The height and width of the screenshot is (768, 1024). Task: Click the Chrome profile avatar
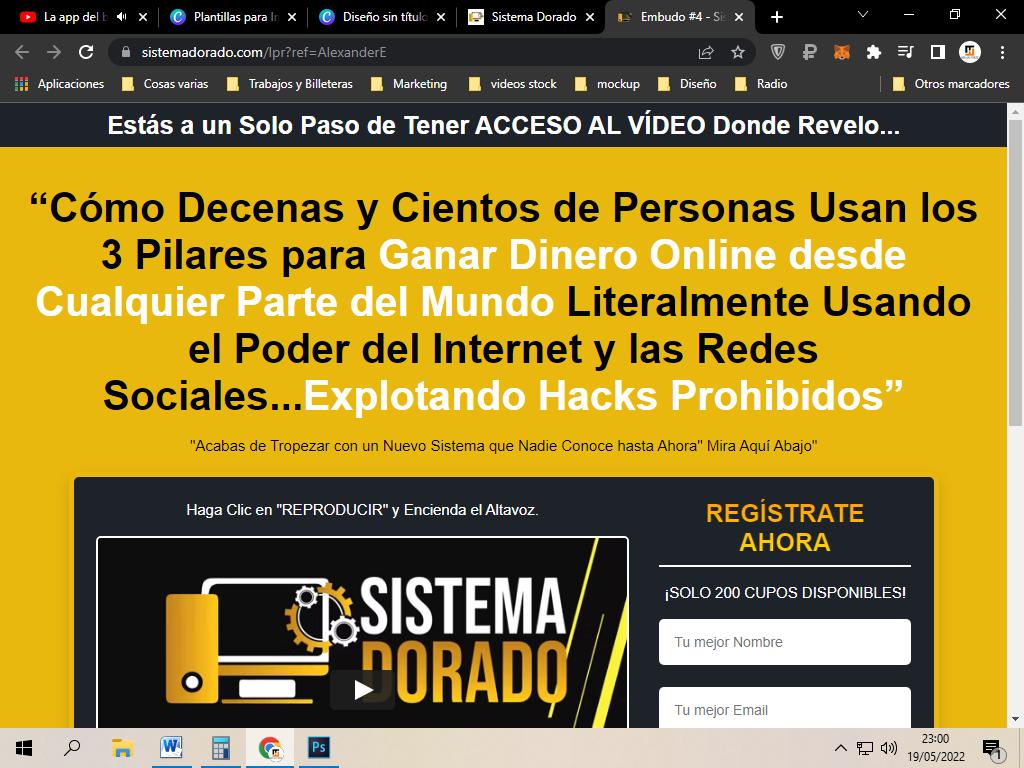tap(969, 52)
